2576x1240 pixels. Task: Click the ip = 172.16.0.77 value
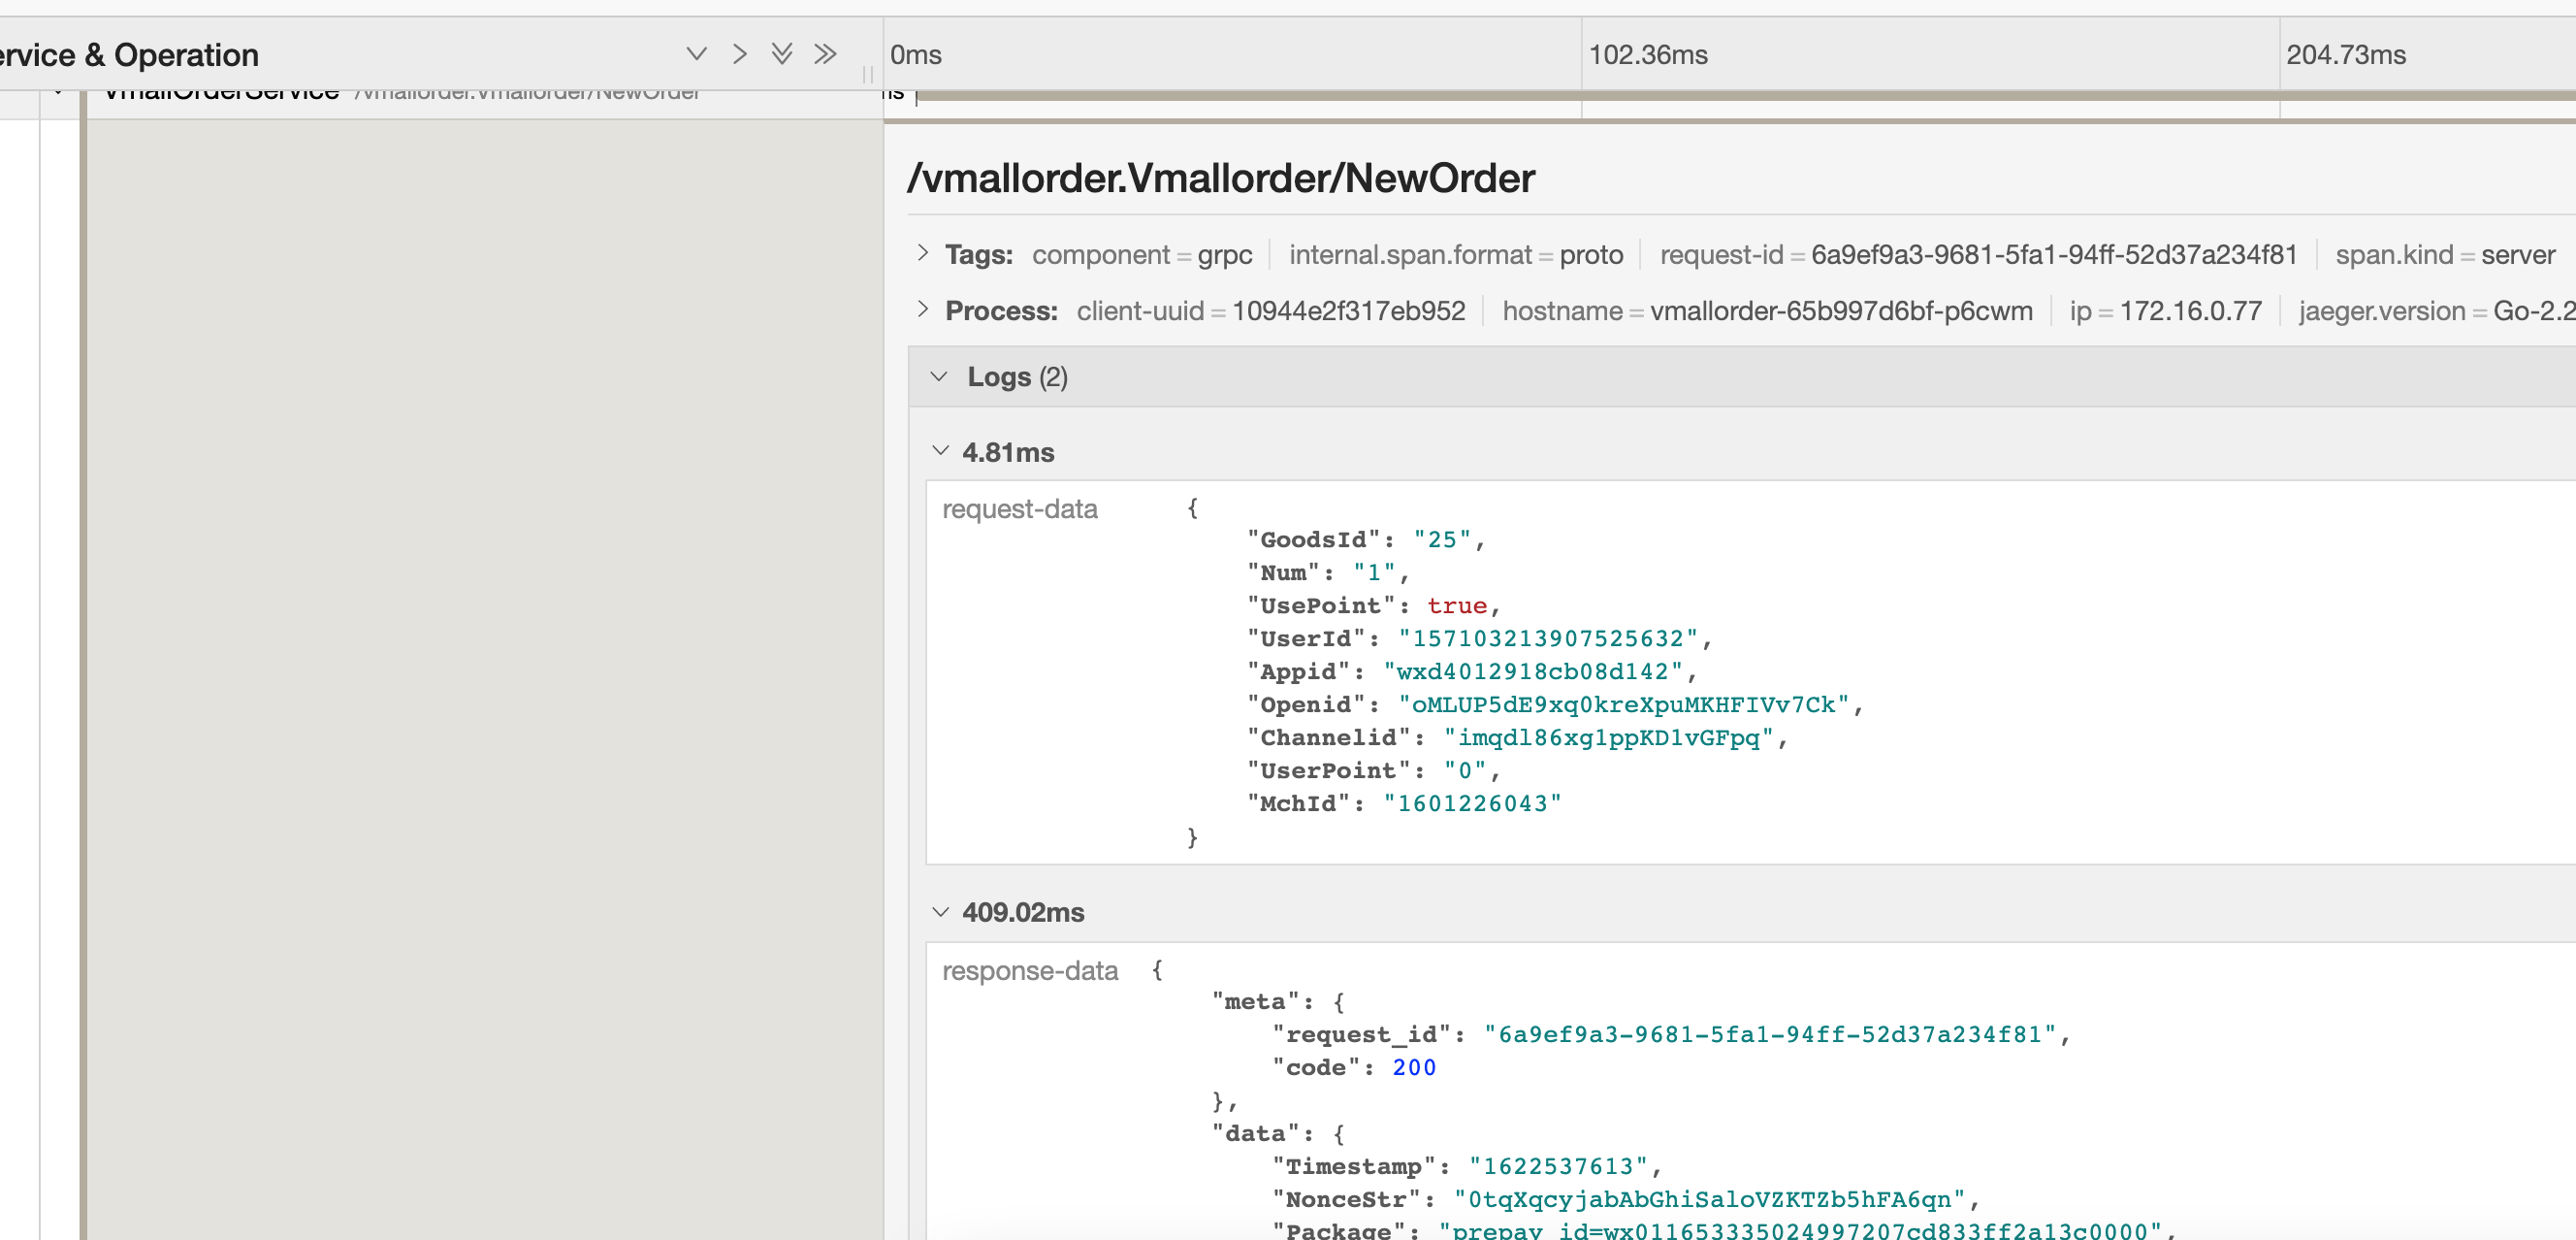click(2165, 311)
